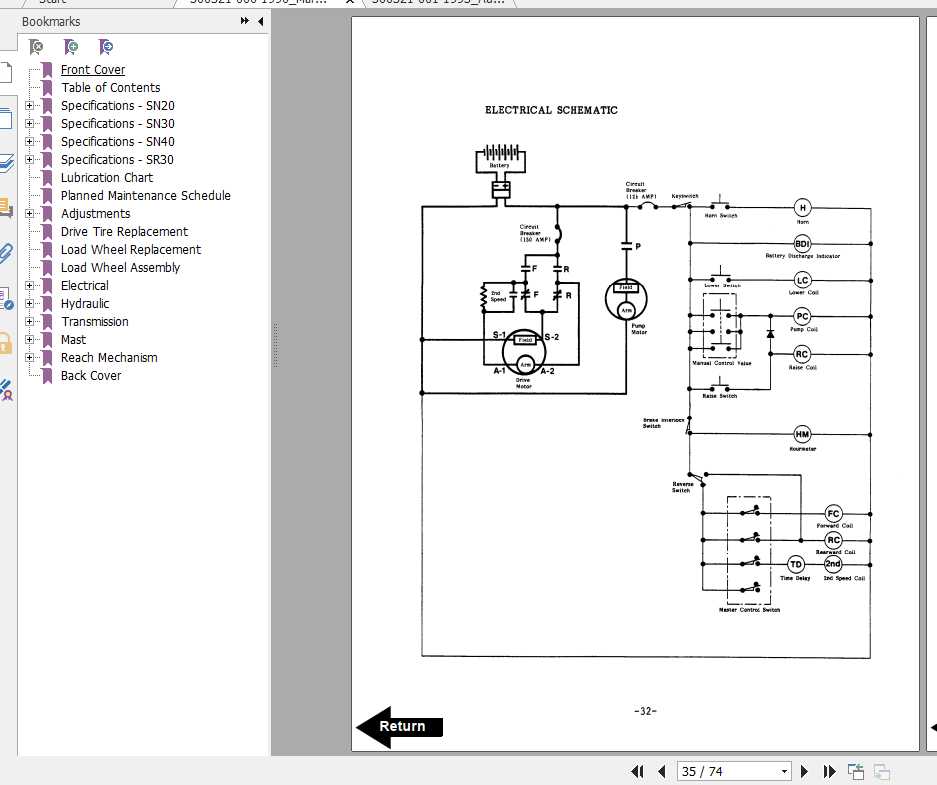Select the Transmission bookmark label
937x785 pixels.
(95, 321)
